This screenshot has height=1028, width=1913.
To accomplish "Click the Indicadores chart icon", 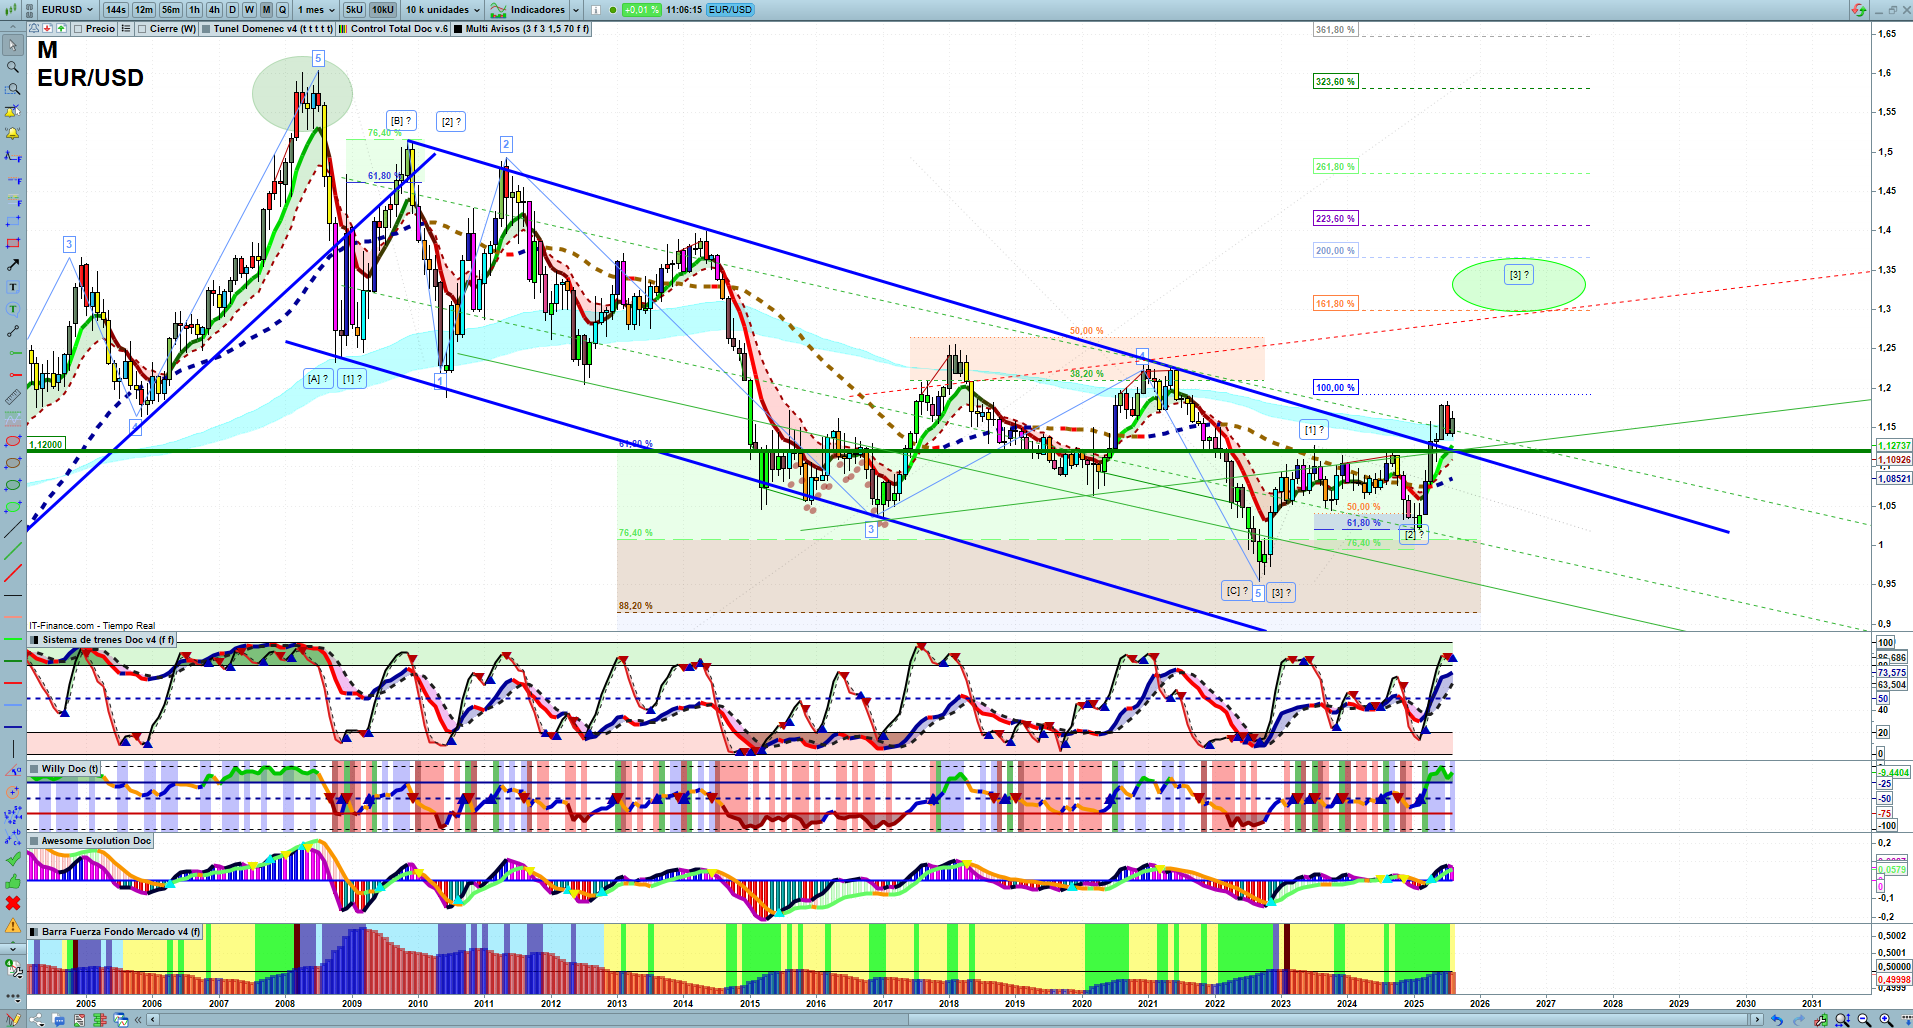I will [498, 10].
